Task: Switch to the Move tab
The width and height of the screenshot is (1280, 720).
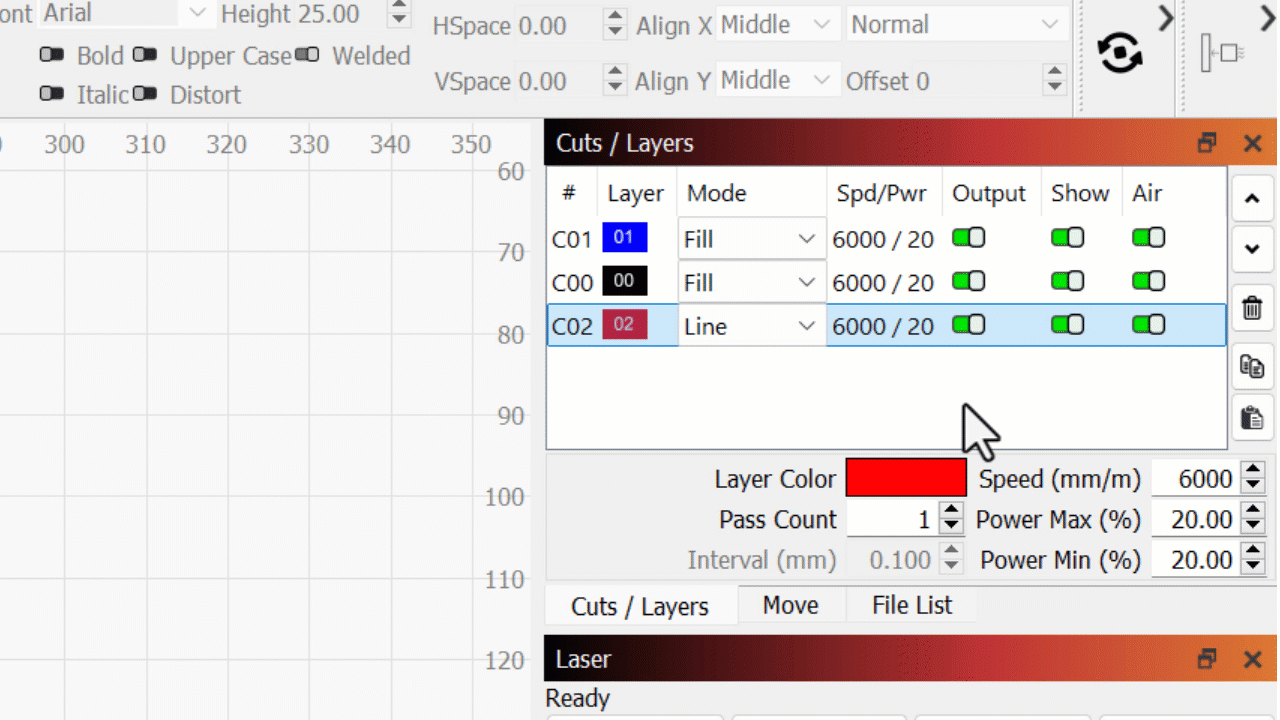Action: point(790,605)
